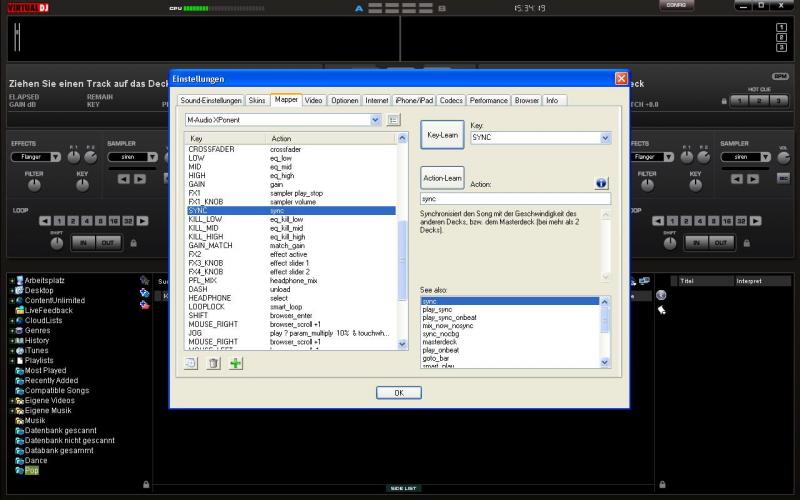Click OK to close settings
Image resolution: width=800 pixels, height=500 pixels.
(399, 393)
